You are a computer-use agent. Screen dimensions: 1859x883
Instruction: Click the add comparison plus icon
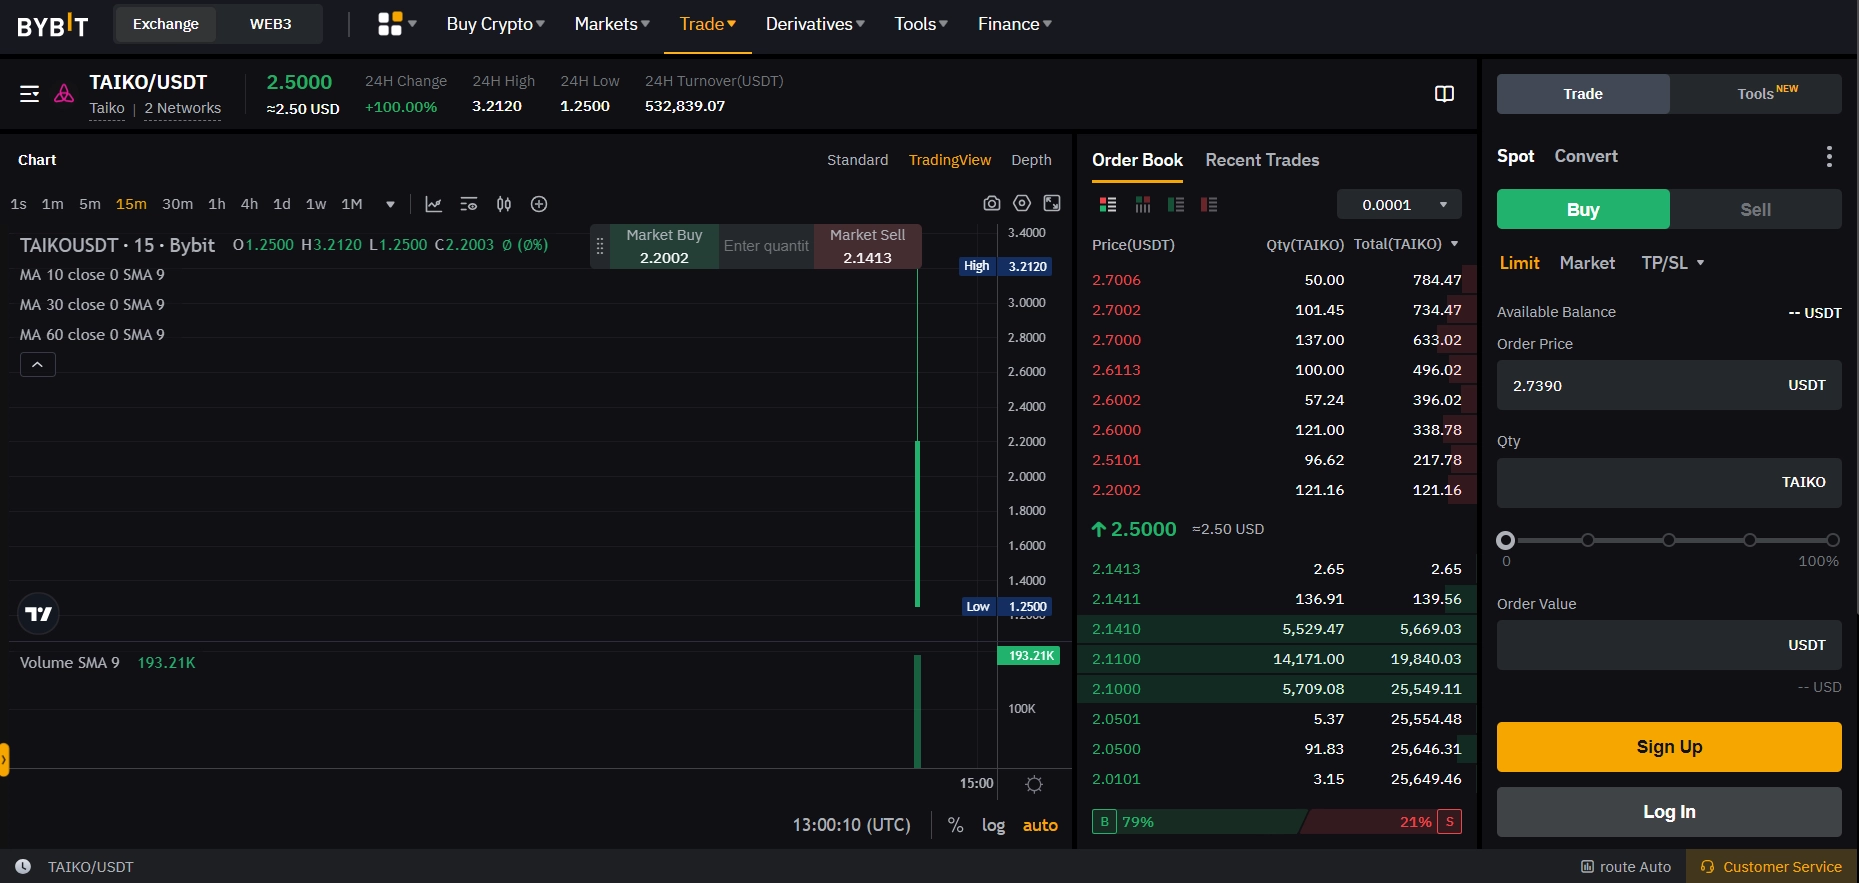[x=539, y=204]
